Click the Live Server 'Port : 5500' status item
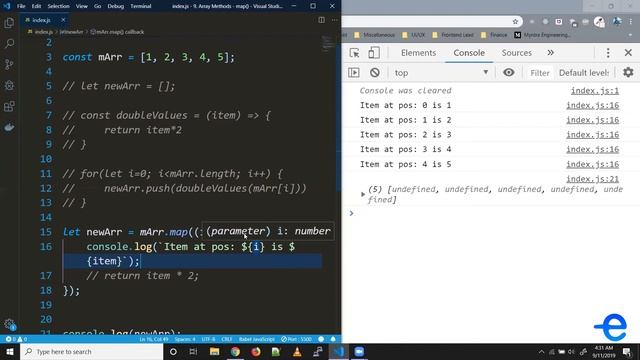Image resolution: width=640 pixels, height=360 pixels. click(x=296, y=339)
